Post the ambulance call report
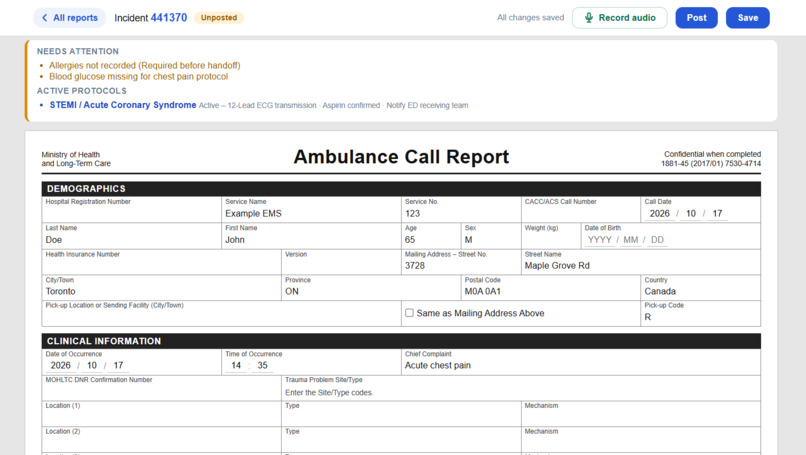 (696, 17)
